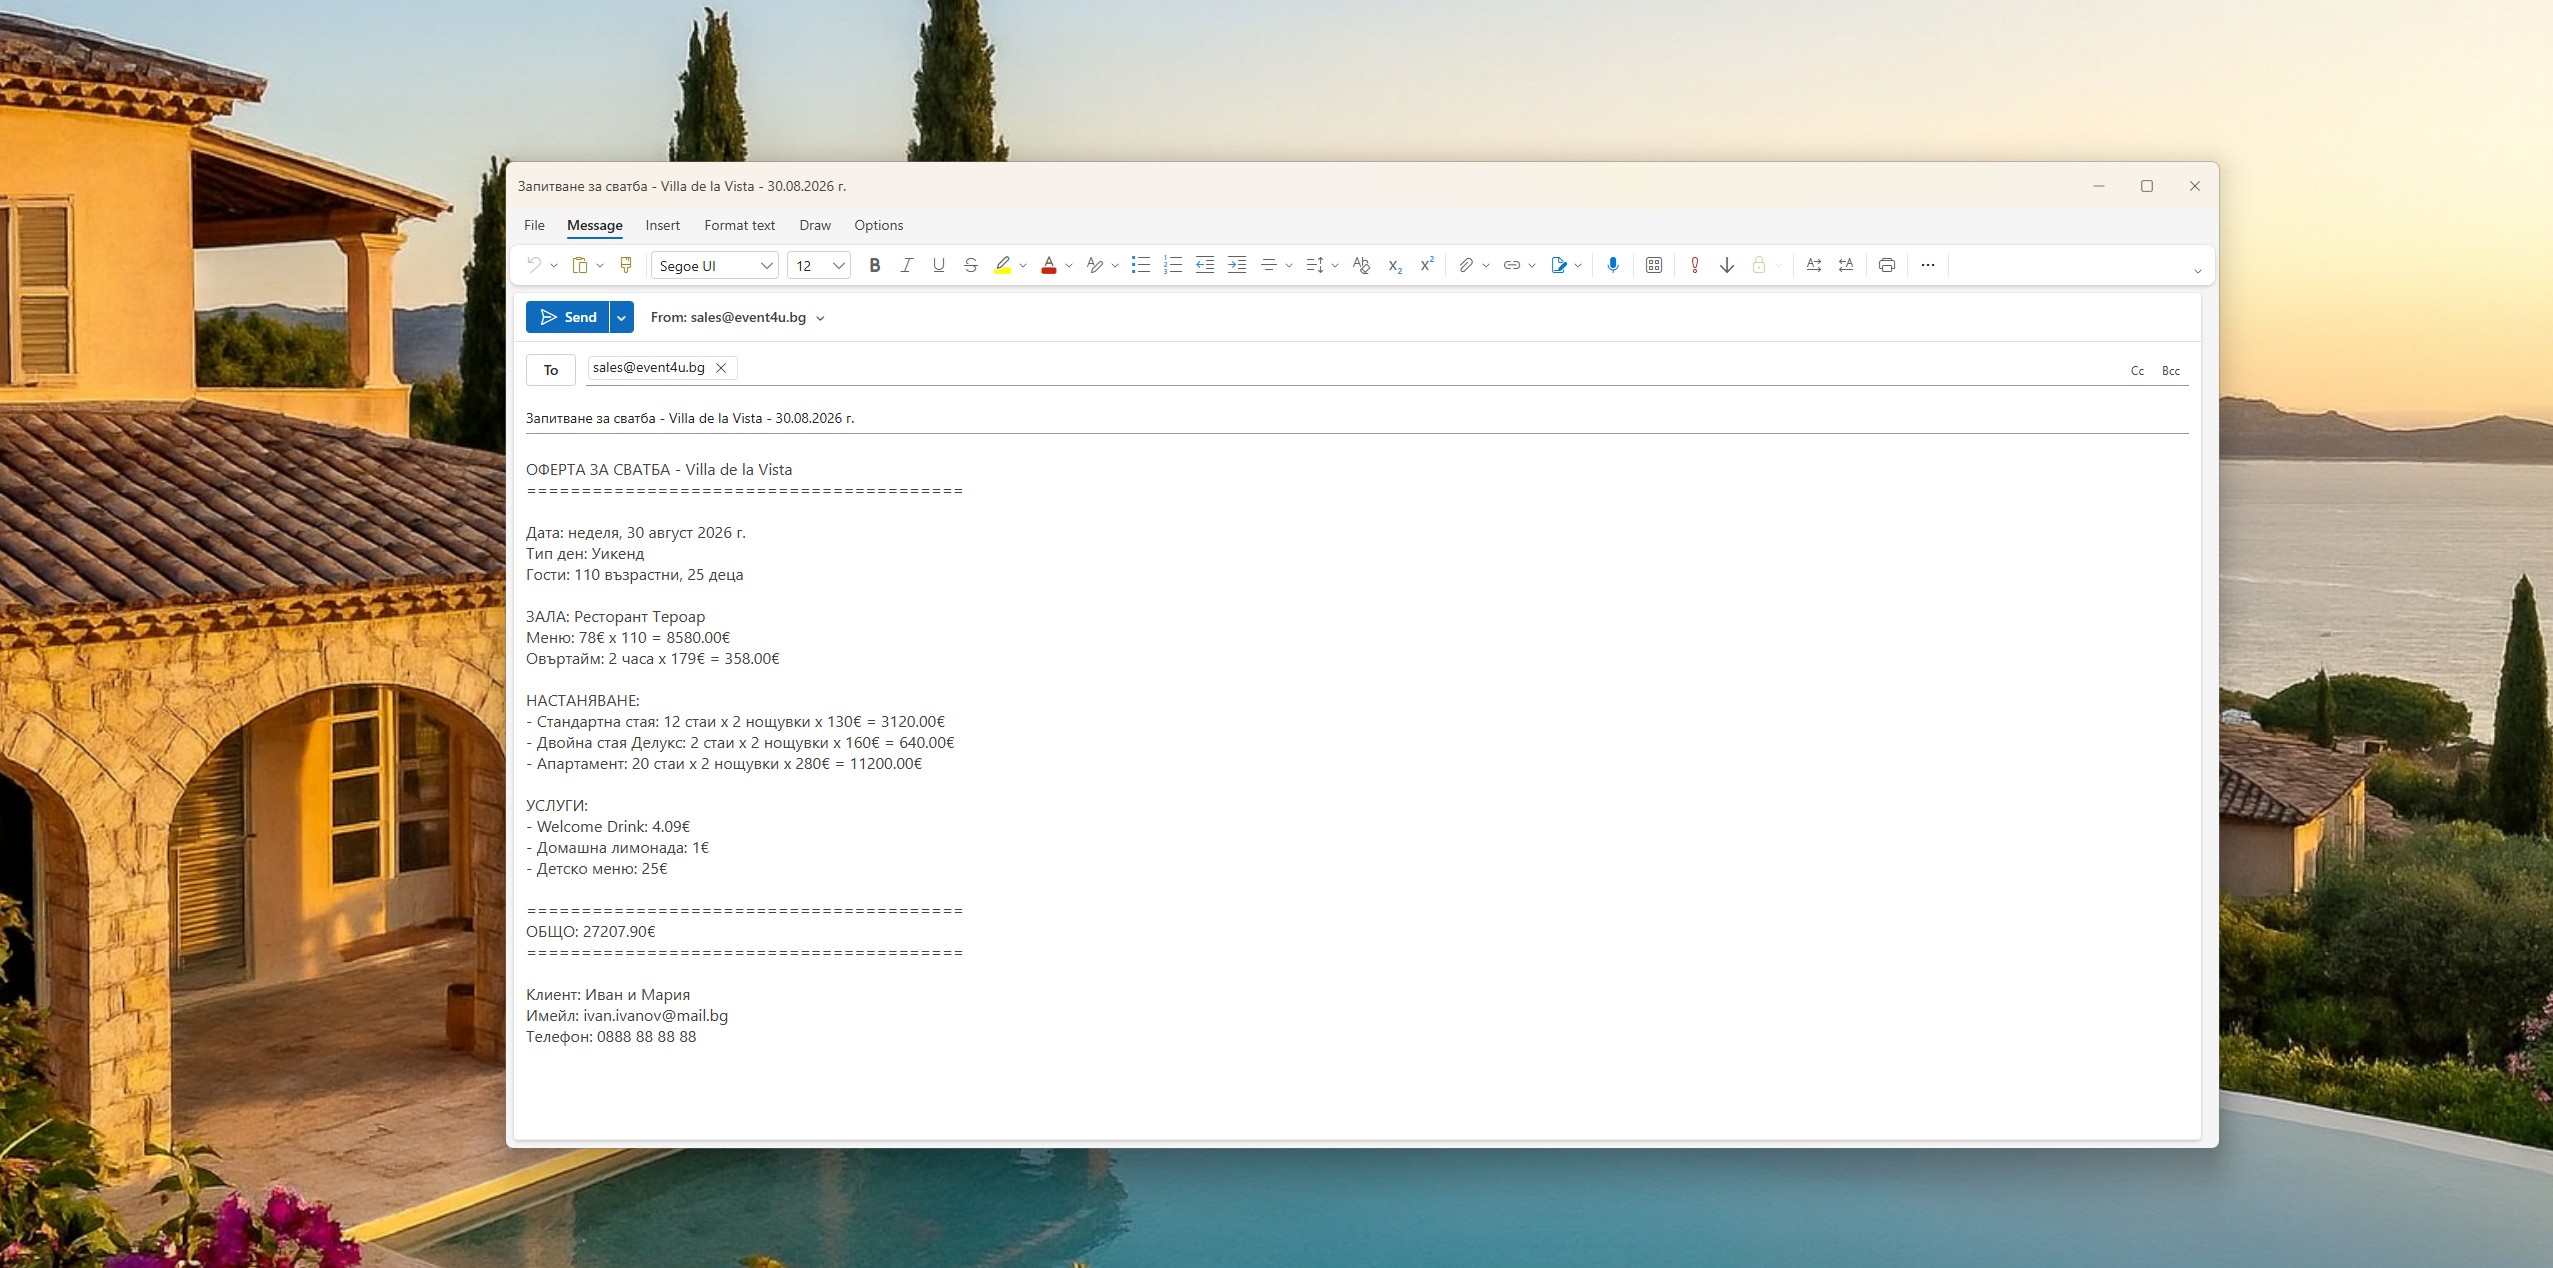2553x1268 pixels.
Task: Click body line 'ЗАЛА: Ресторант Тероар'
Action: 616,616
